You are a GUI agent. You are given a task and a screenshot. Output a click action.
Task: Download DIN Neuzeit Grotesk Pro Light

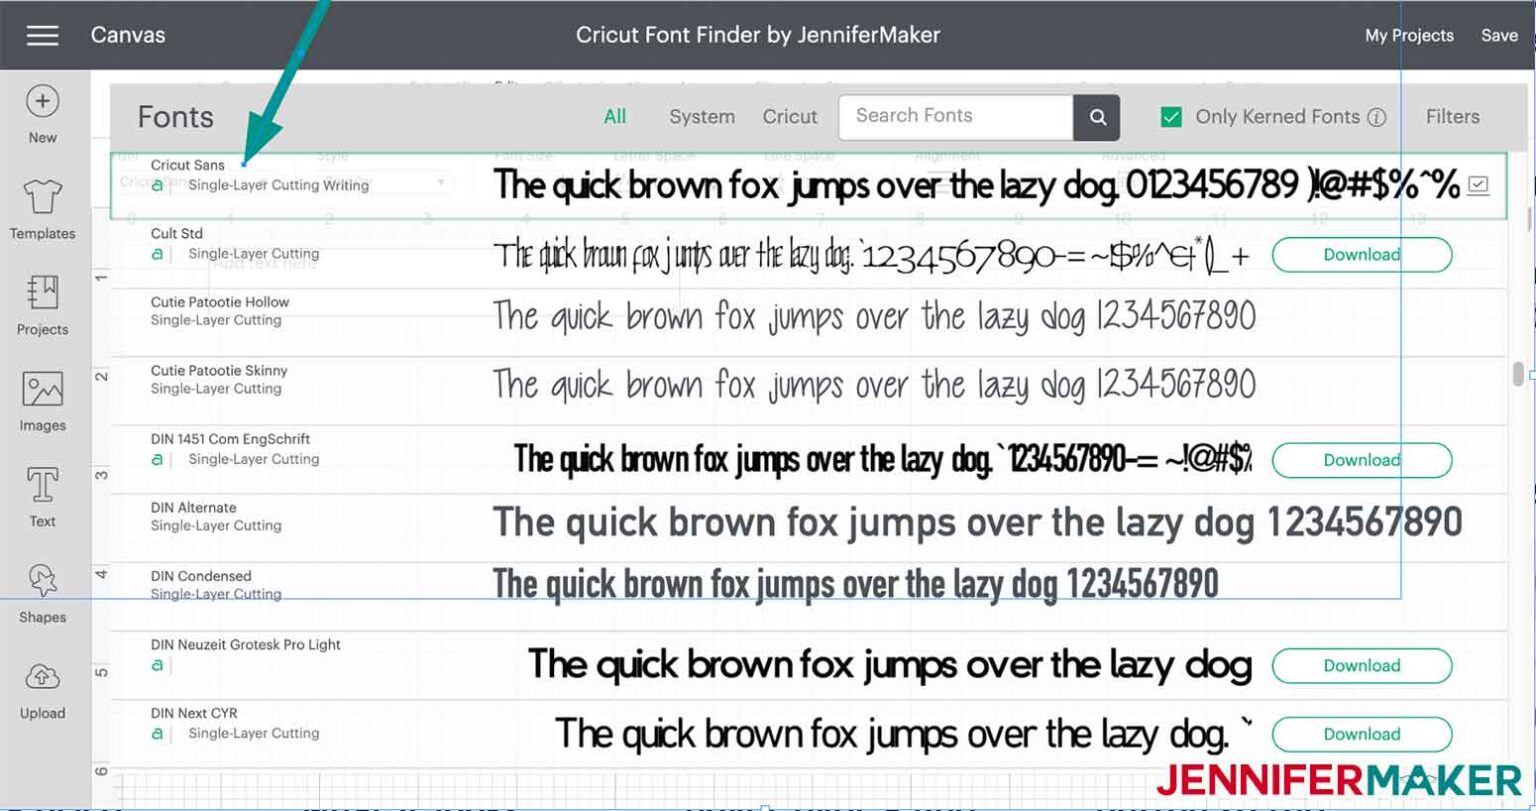1361,666
